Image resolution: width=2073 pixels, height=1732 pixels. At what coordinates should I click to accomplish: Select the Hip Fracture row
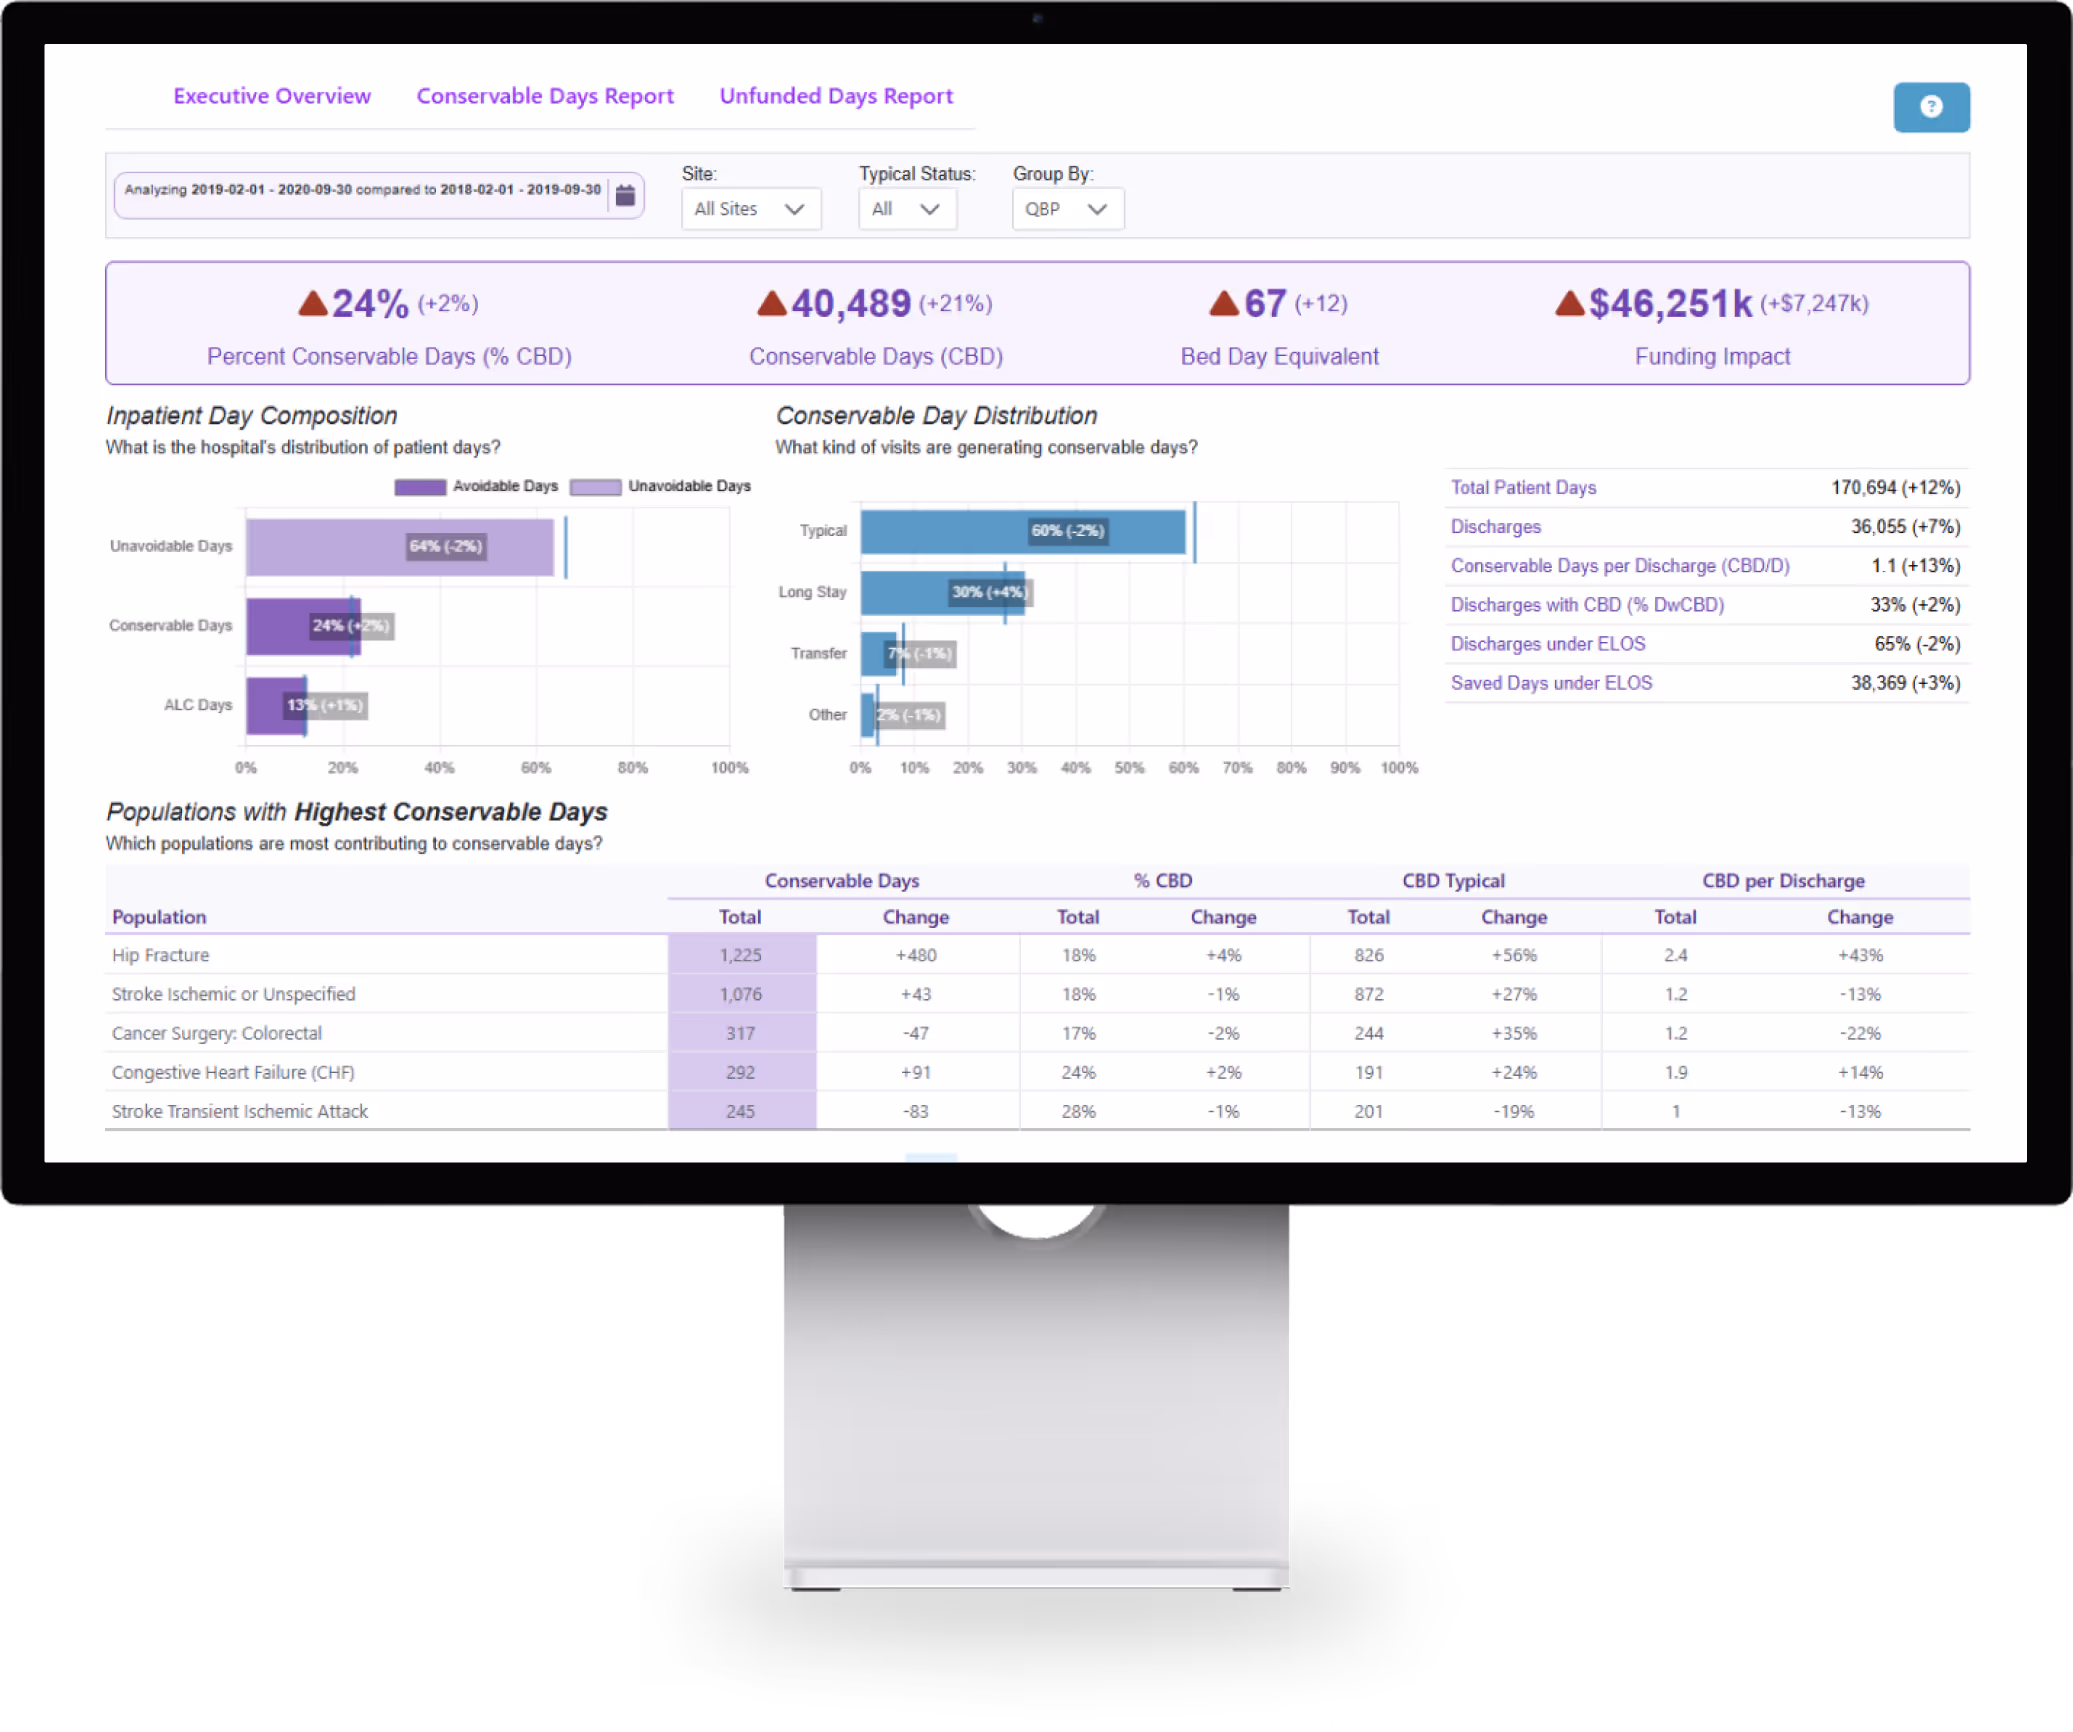[1037, 955]
